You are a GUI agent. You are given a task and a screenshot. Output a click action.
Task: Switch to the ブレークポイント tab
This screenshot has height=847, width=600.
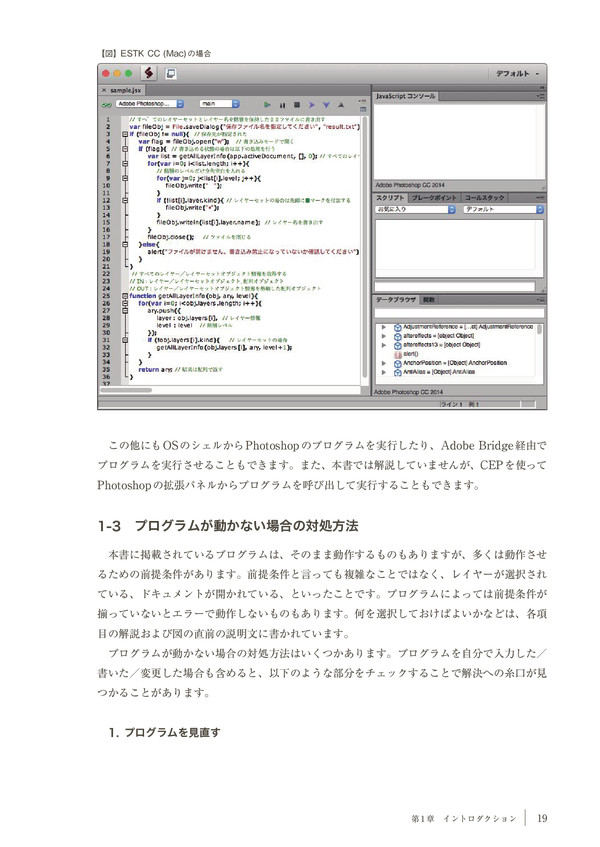tap(434, 198)
